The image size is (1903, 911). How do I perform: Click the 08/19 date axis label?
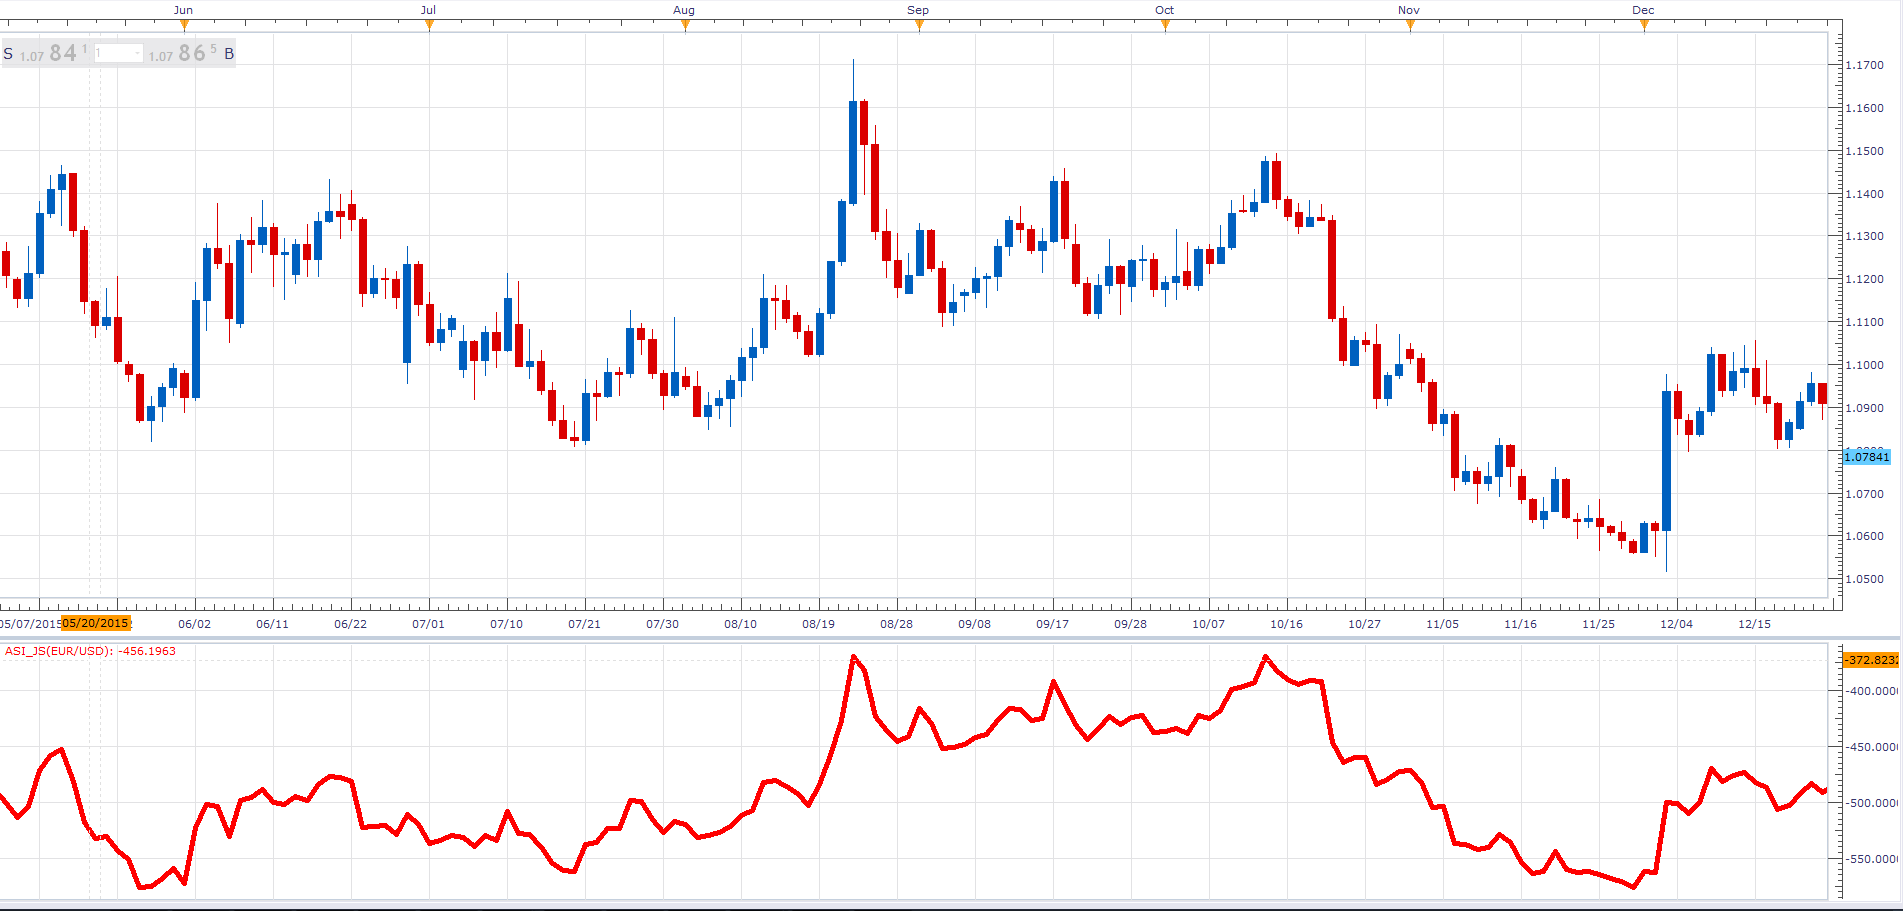coord(818,624)
